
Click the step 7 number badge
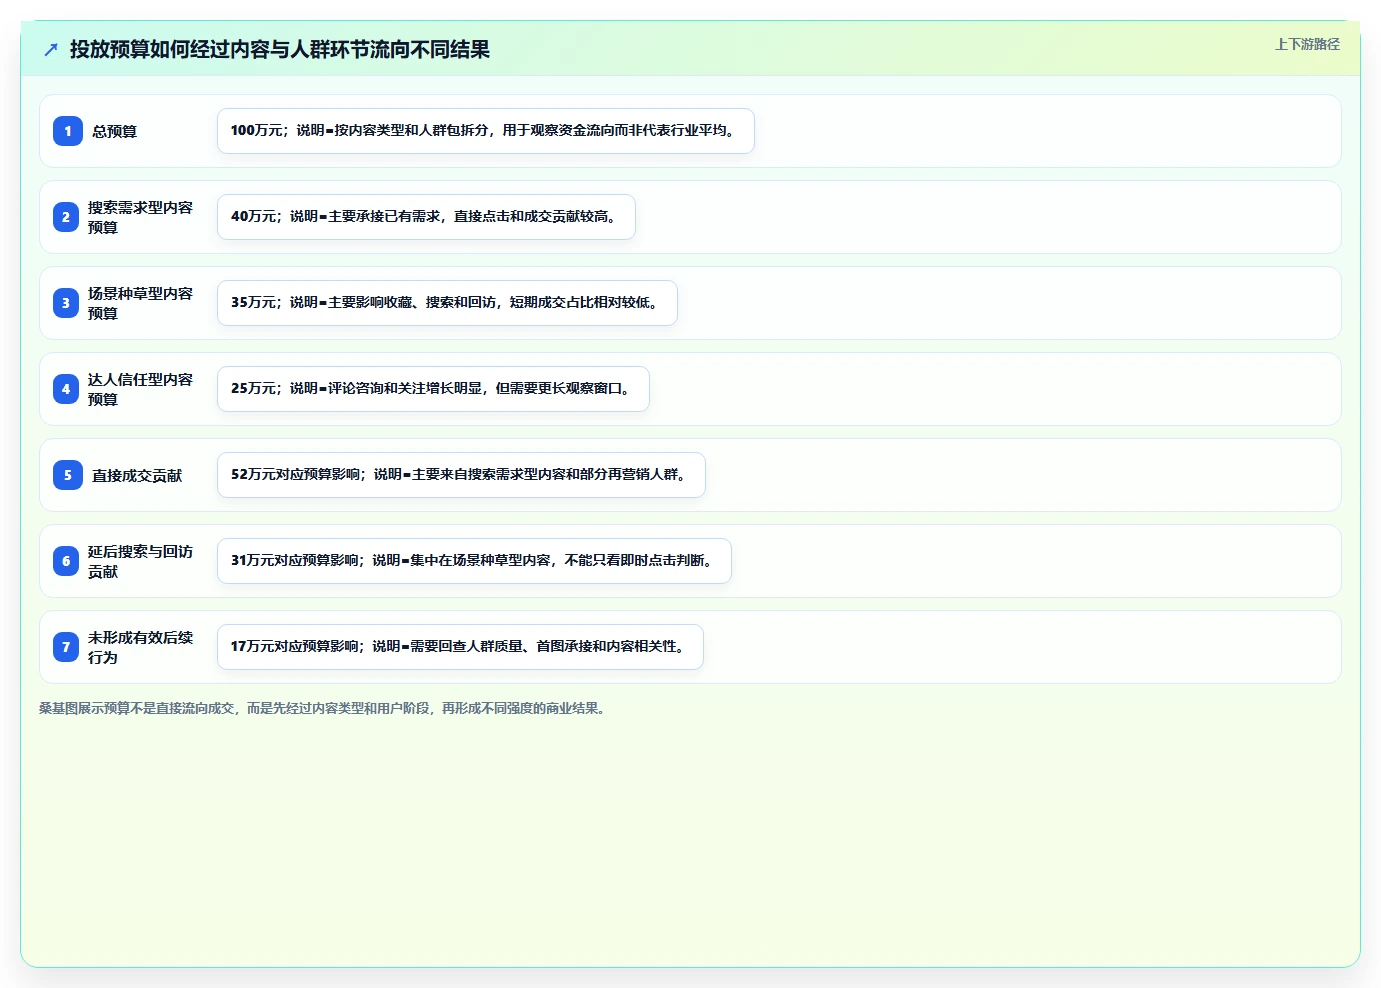click(x=66, y=647)
